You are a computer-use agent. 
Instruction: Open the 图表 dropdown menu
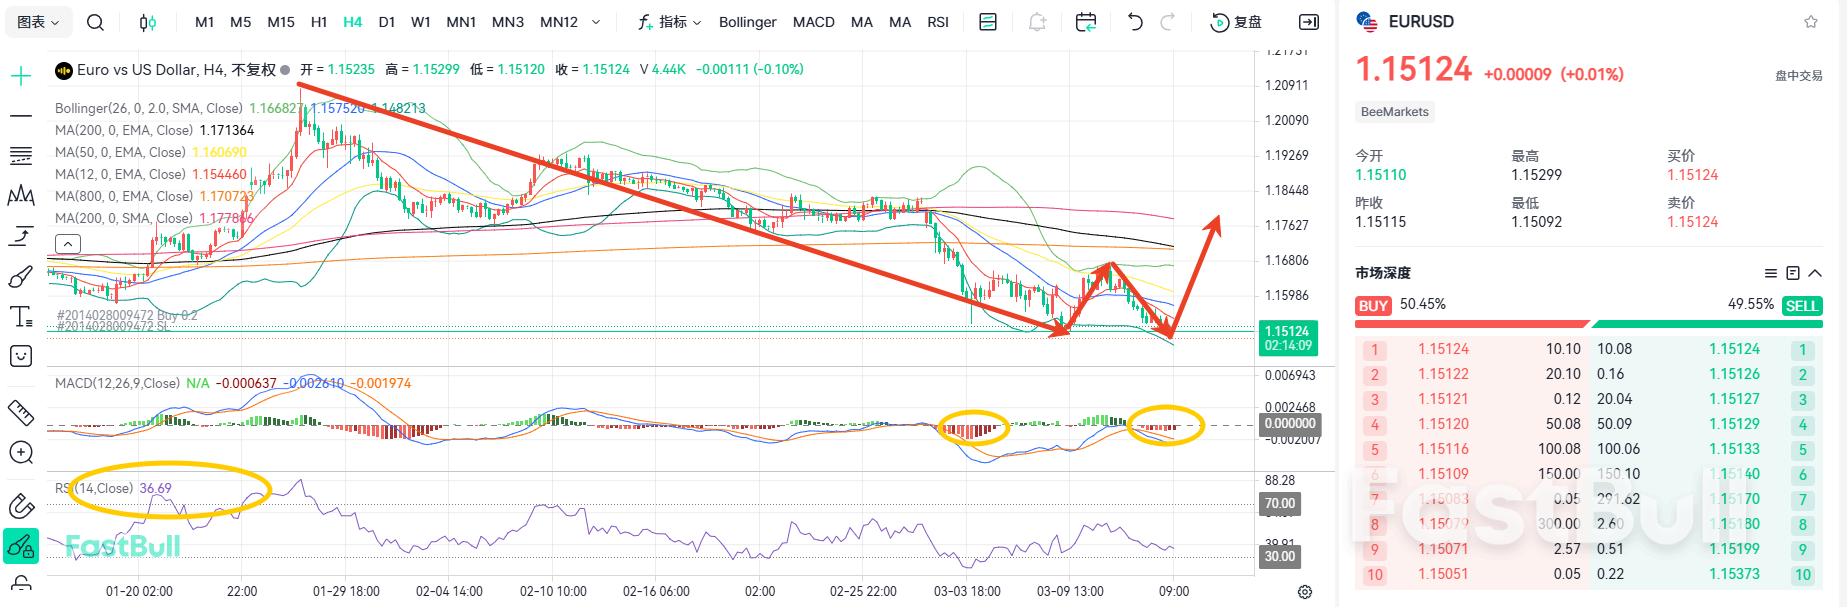click(38, 22)
